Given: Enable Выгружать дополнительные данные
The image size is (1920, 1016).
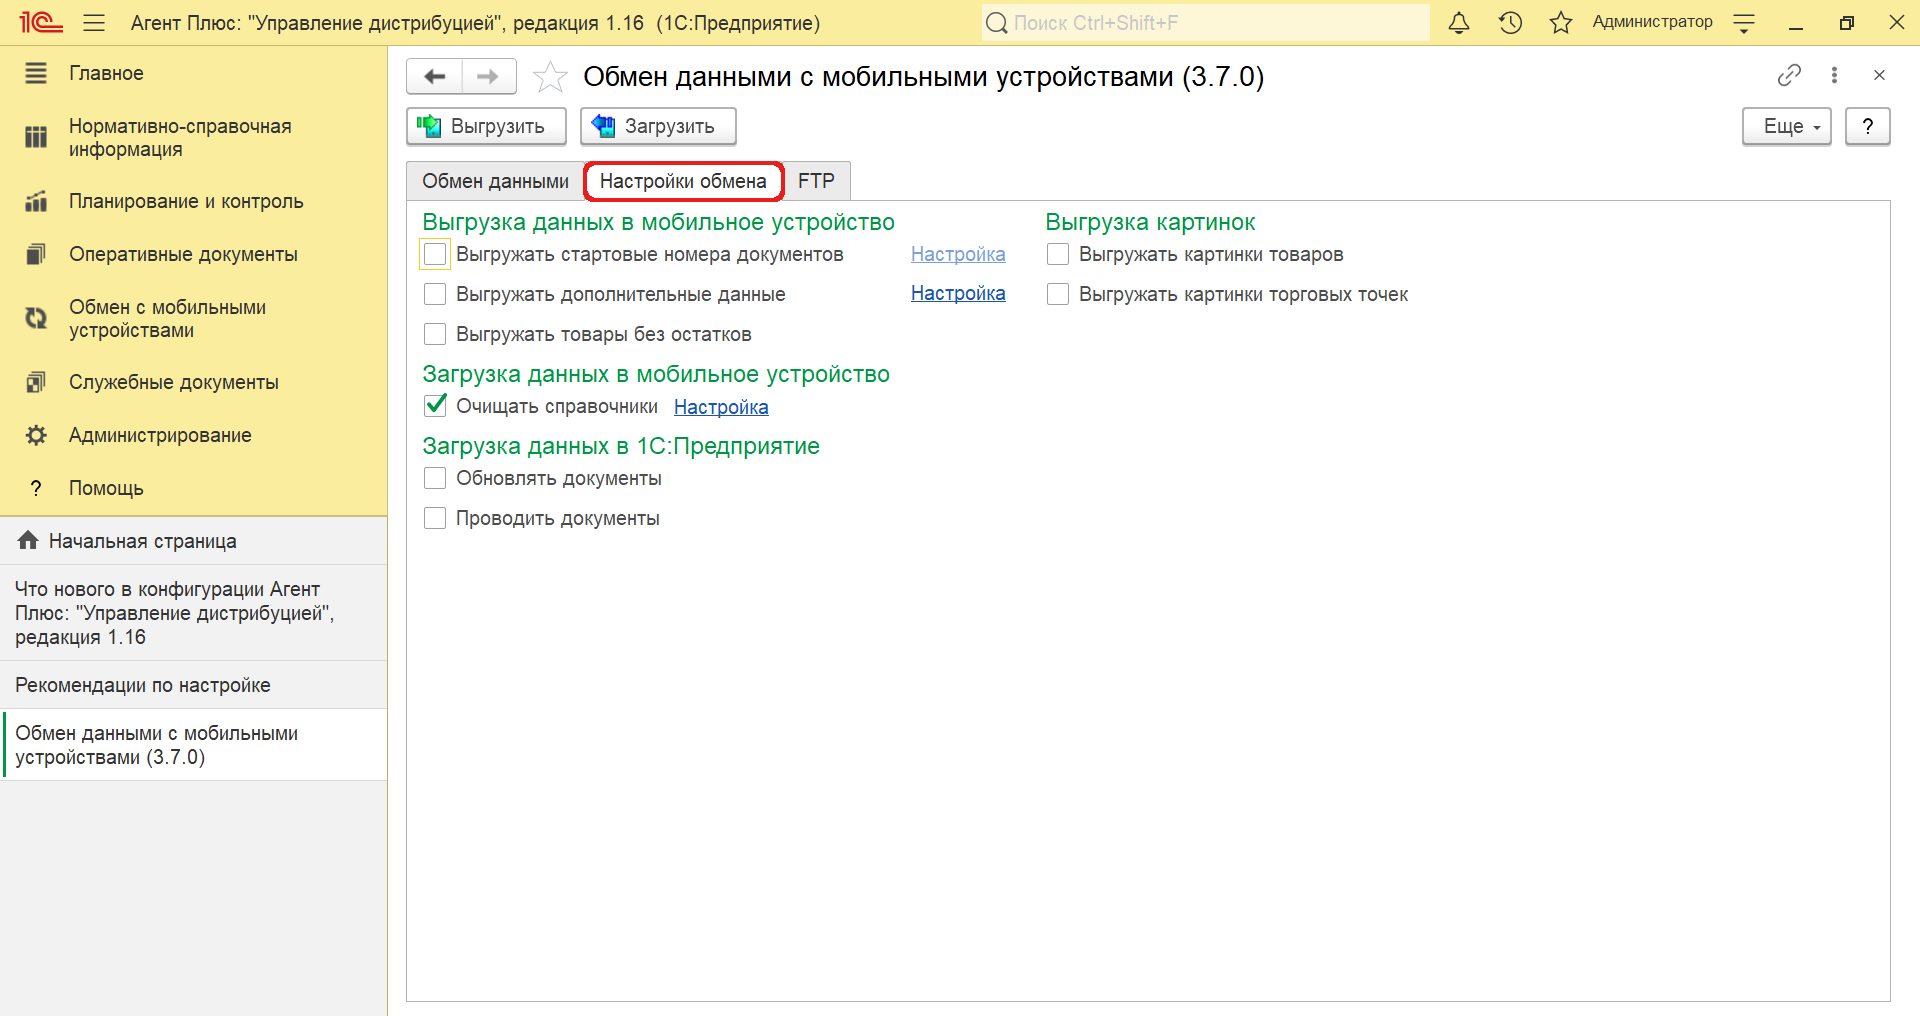Looking at the screenshot, I should tap(435, 294).
